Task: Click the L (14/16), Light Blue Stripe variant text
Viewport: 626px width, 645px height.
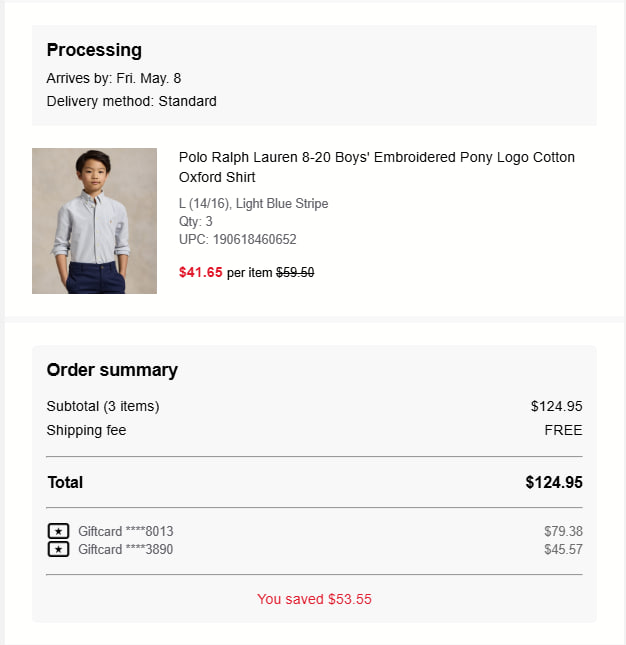Action: click(x=253, y=203)
